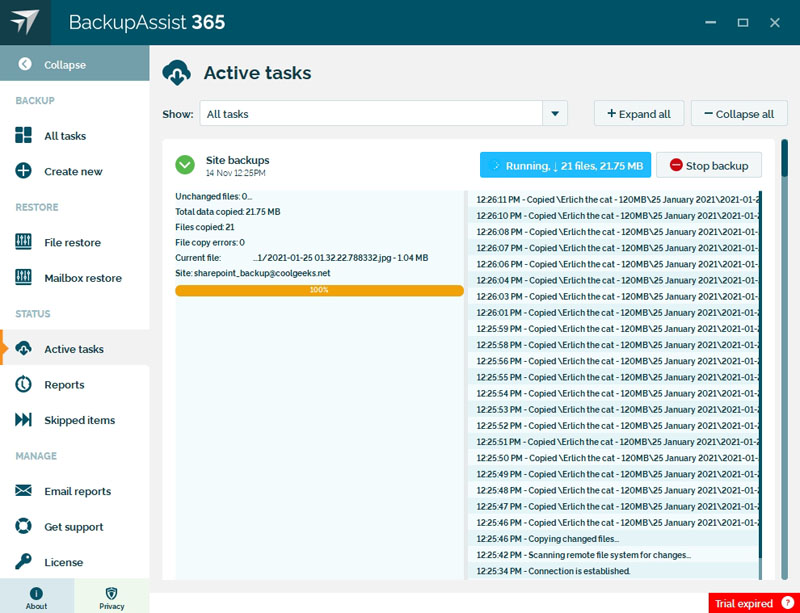This screenshot has height=613, width=800.
Task: Click the License key icon
Action: coord(23,561)
